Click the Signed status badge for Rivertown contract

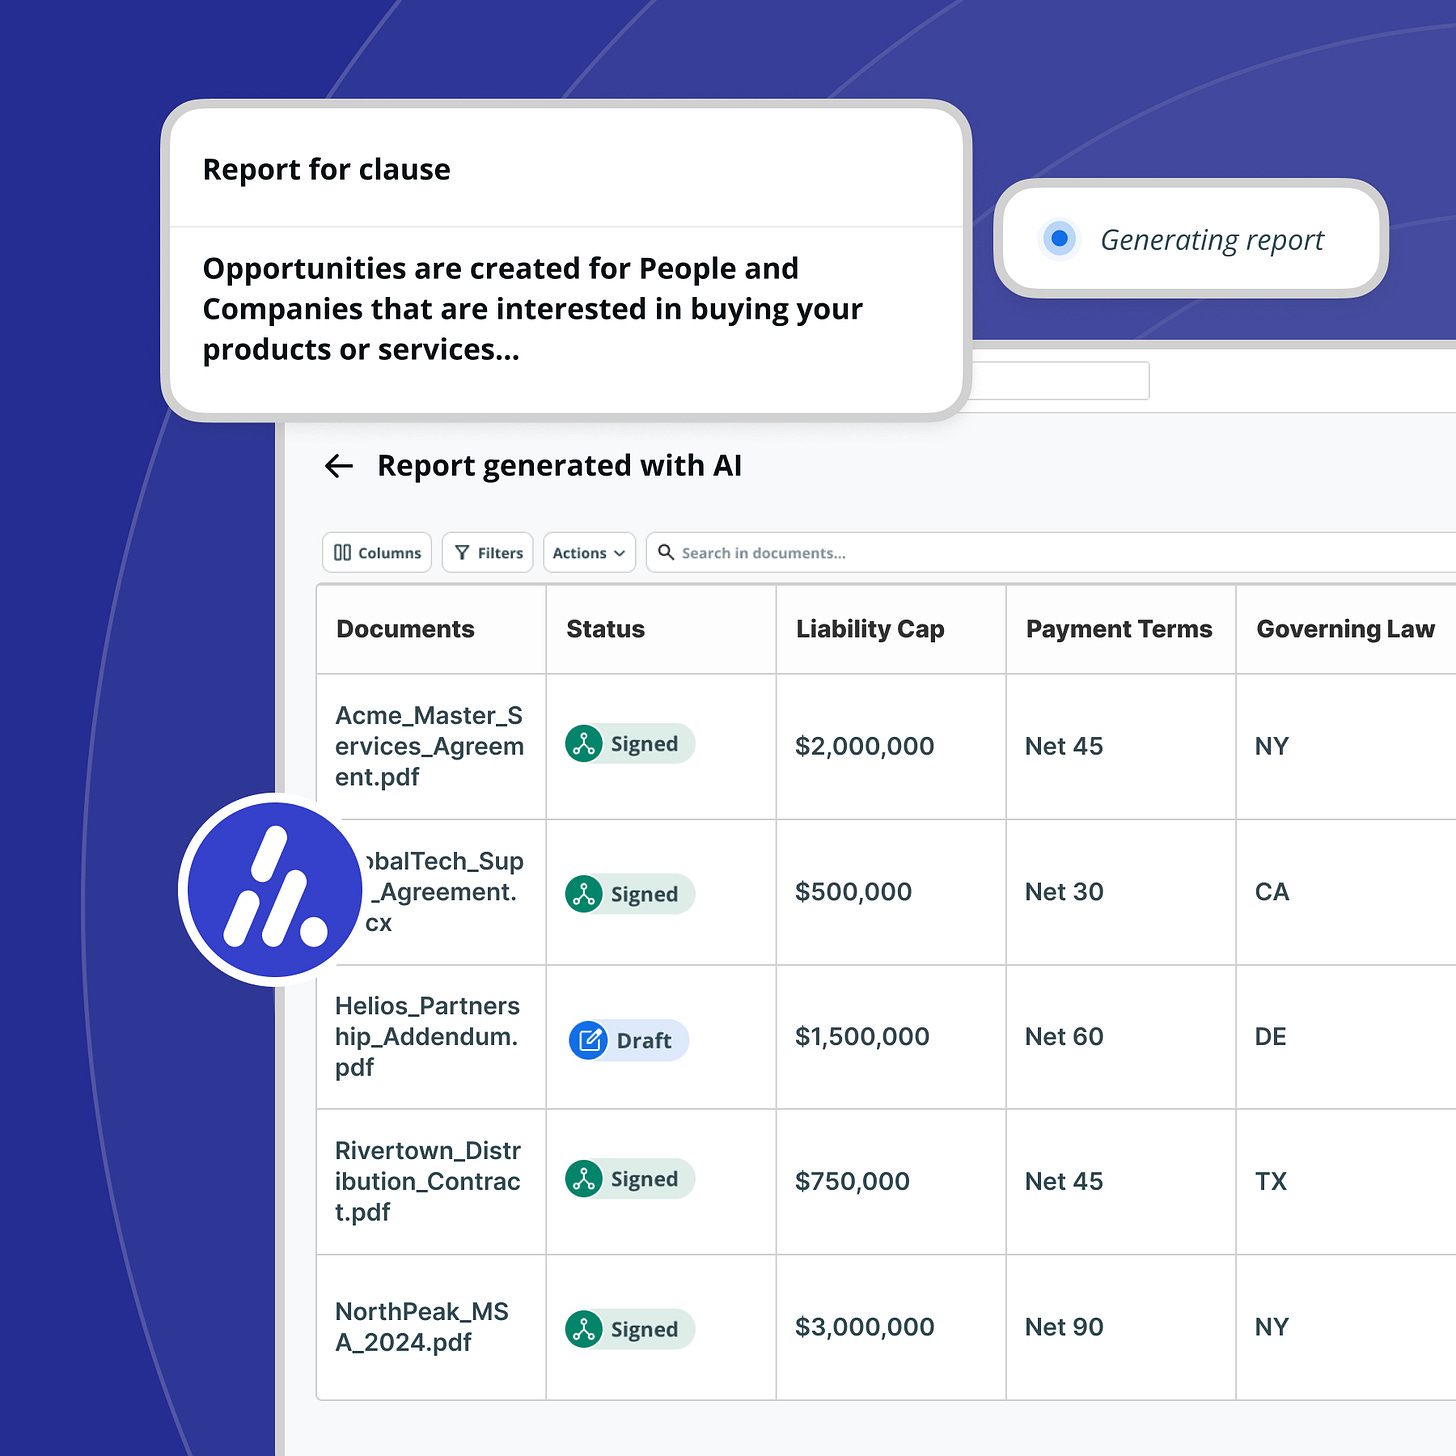[x=630, y=1179]
